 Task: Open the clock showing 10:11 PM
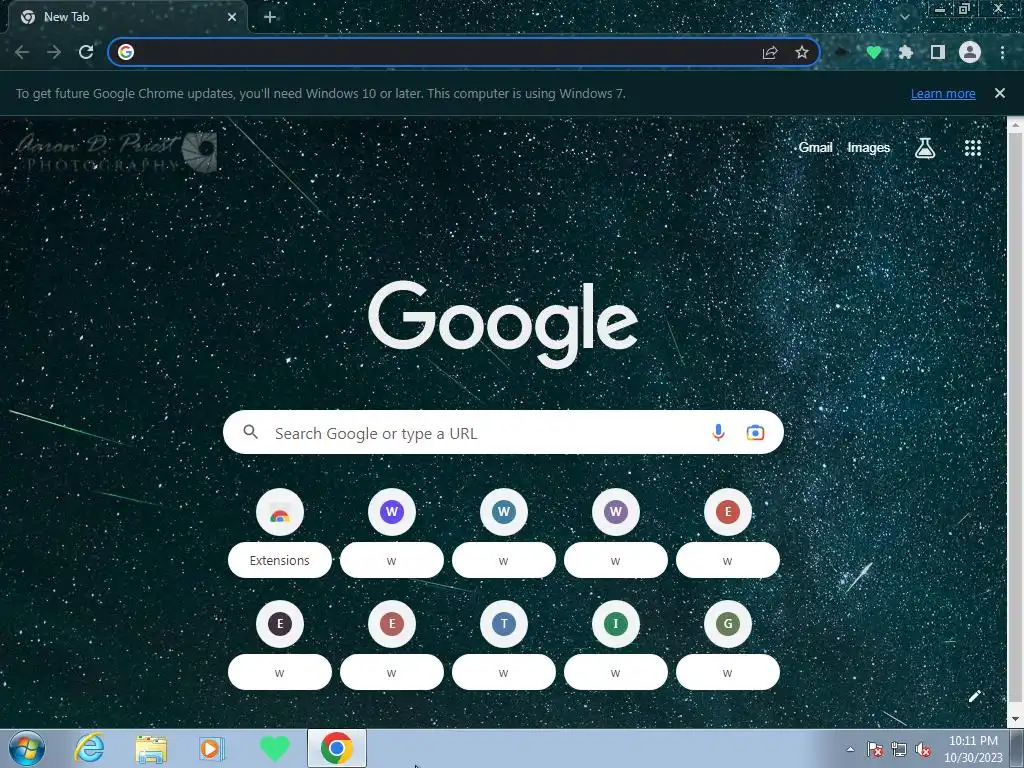tap(973, 749)
